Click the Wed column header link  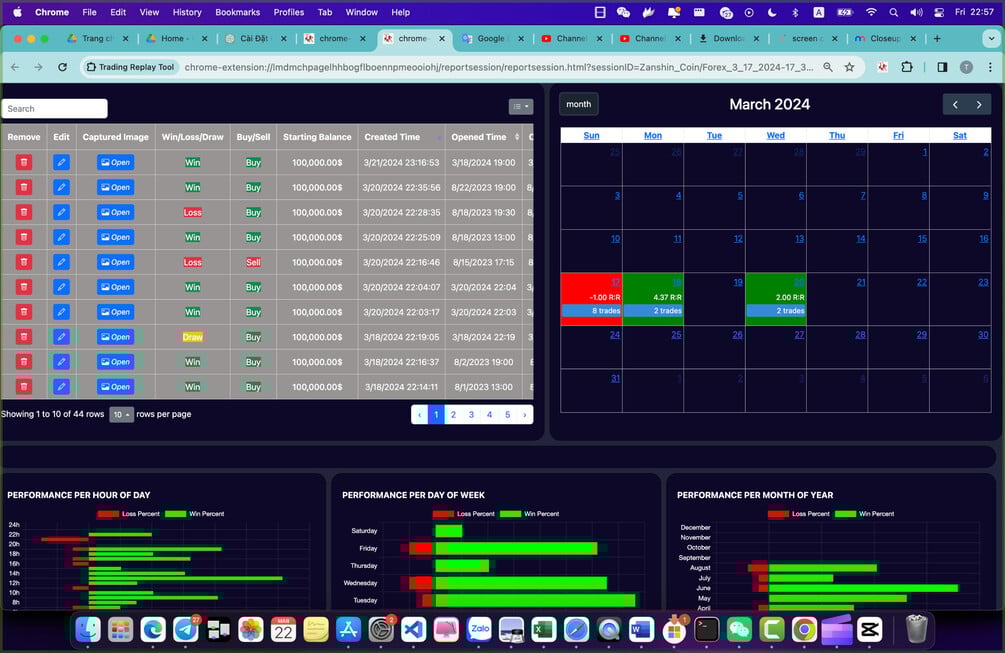pos(776,135)
